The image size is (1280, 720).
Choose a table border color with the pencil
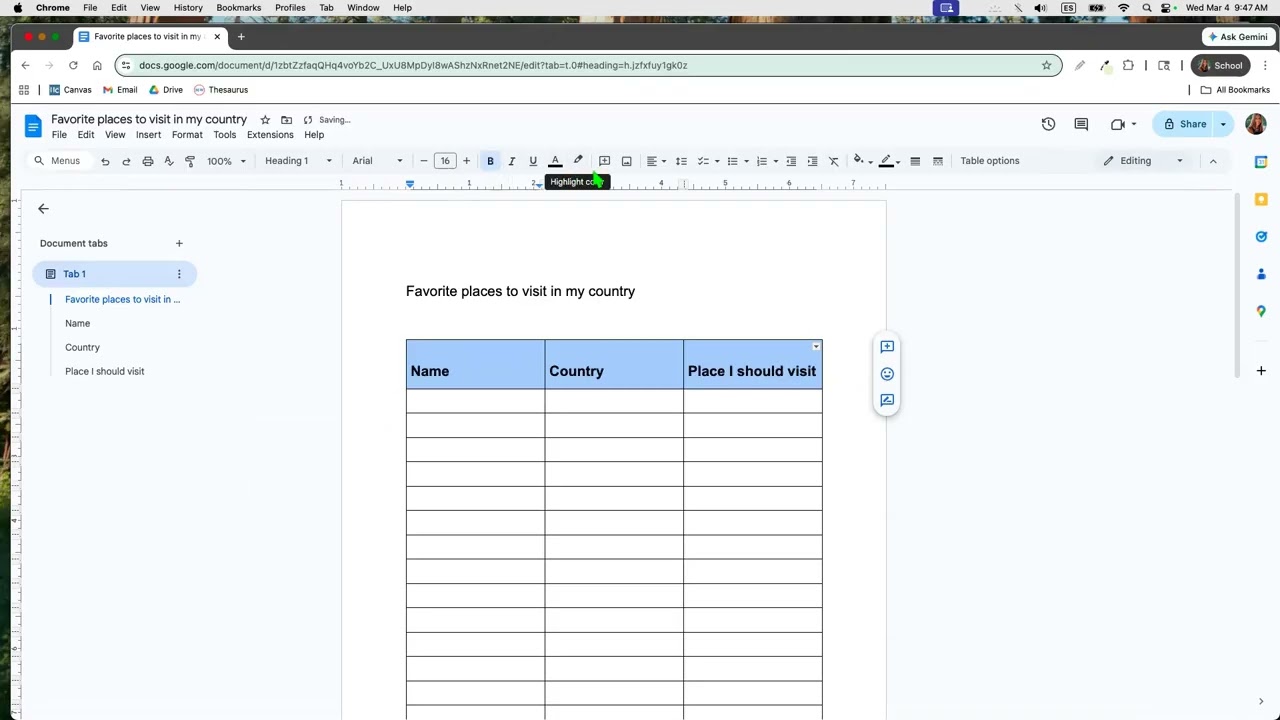[886, 161]
